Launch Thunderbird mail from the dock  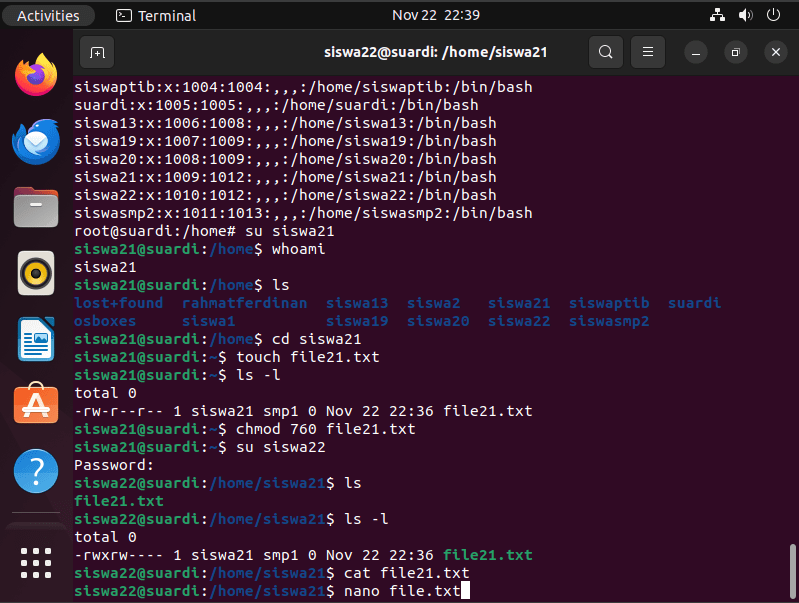pos(36,142)
